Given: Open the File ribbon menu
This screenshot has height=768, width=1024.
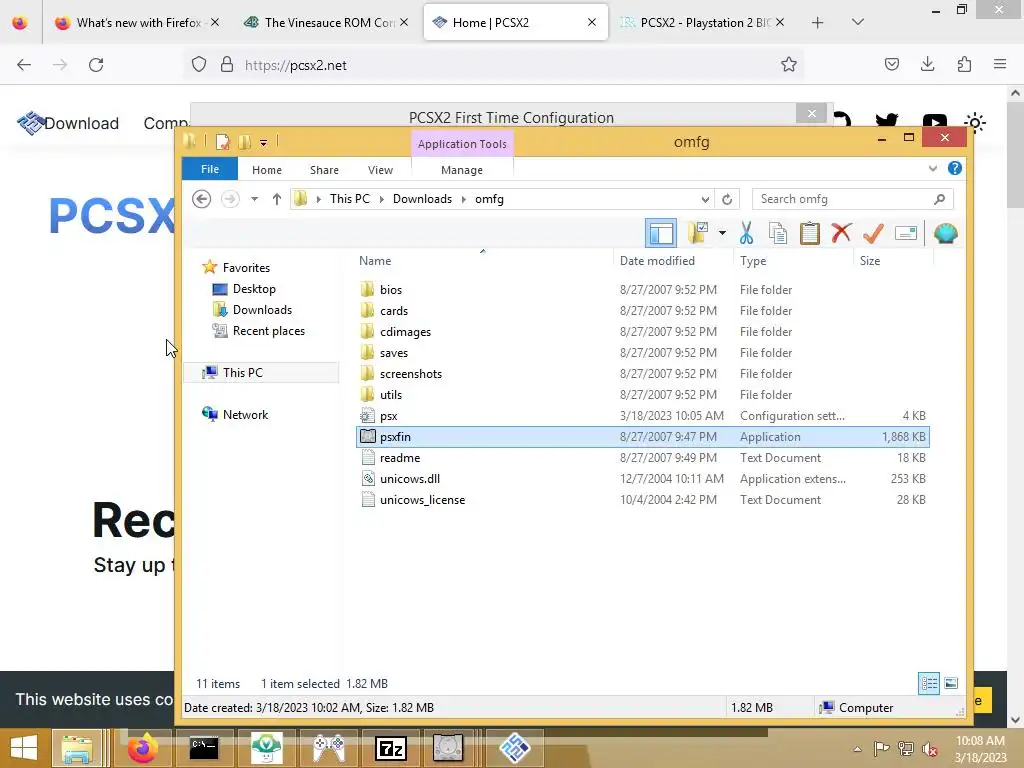Looking at the screenshot, I should tap(210, 169).
